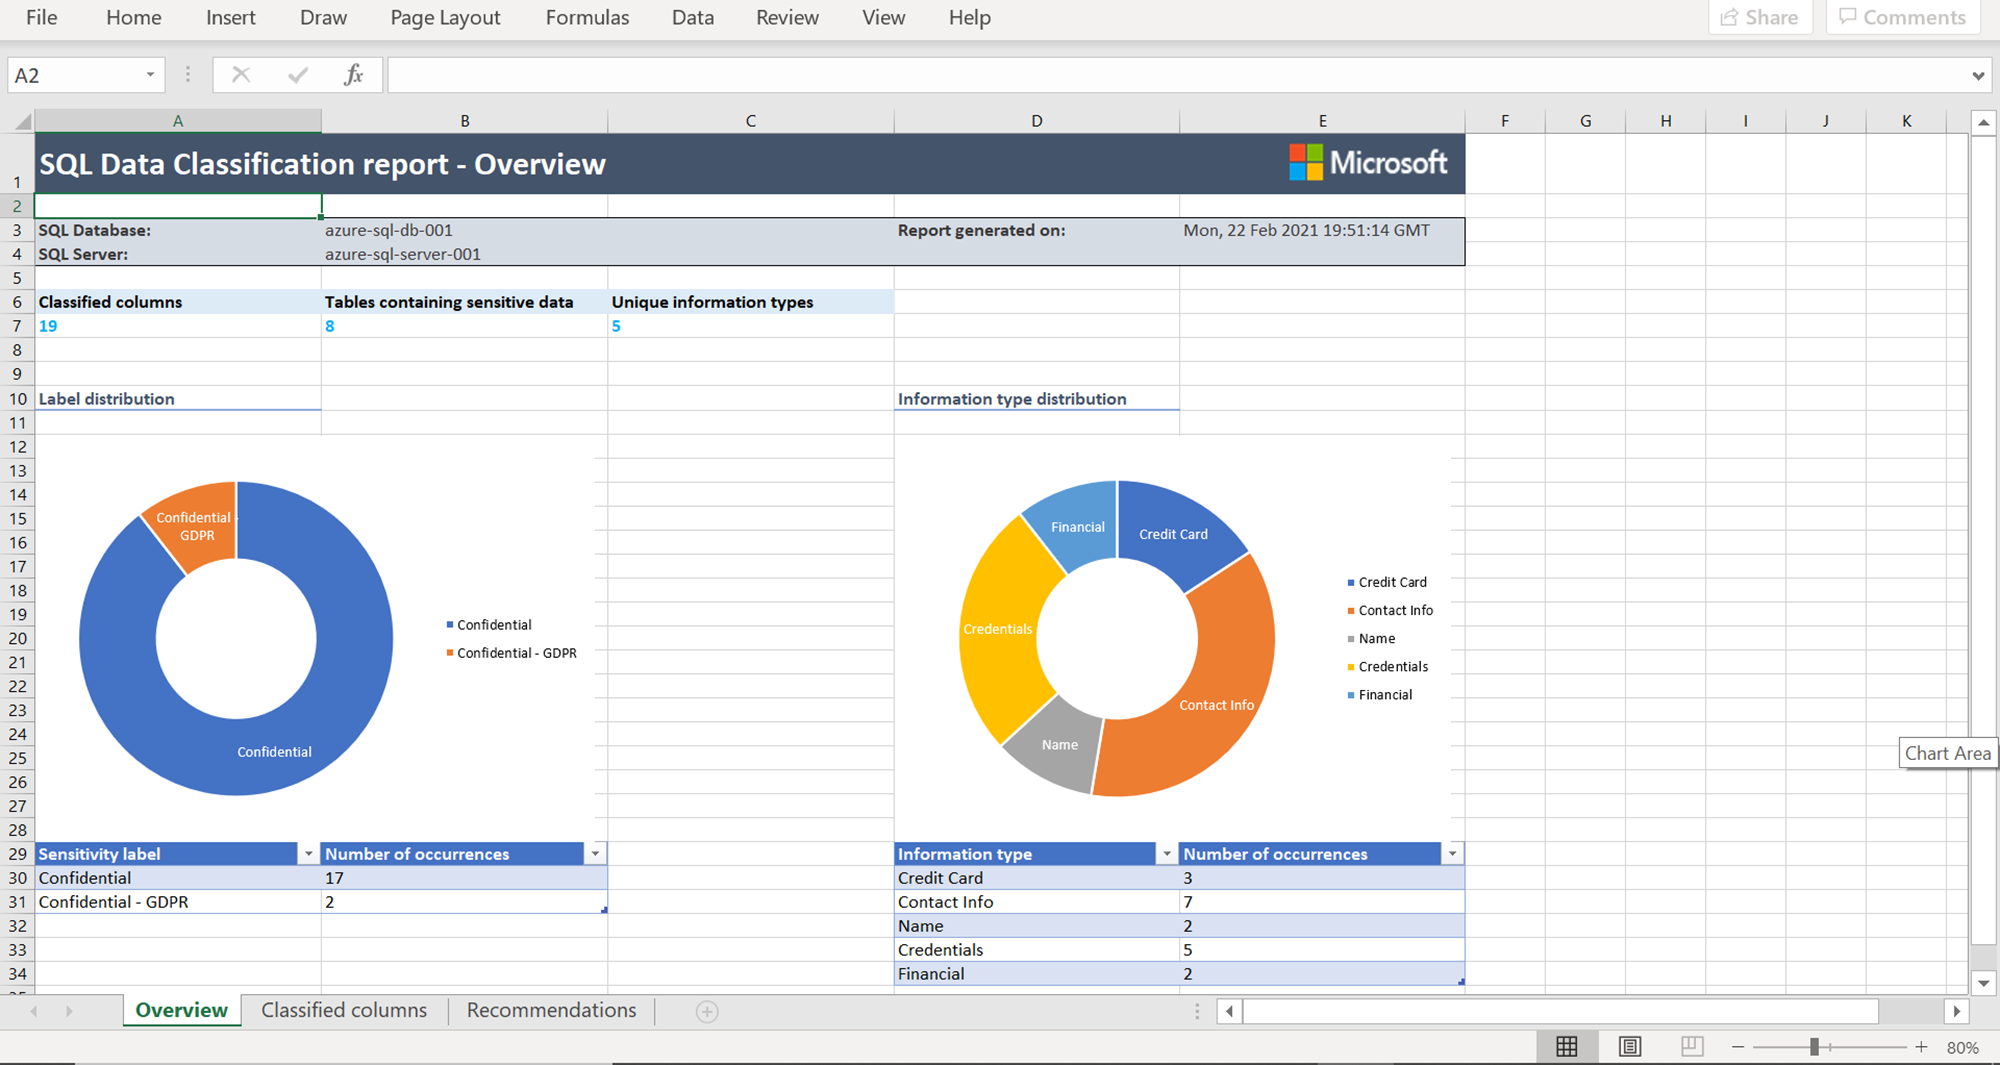
Task: Switch to Page Layout view icon
Action: click(x=1629, y=1046)
